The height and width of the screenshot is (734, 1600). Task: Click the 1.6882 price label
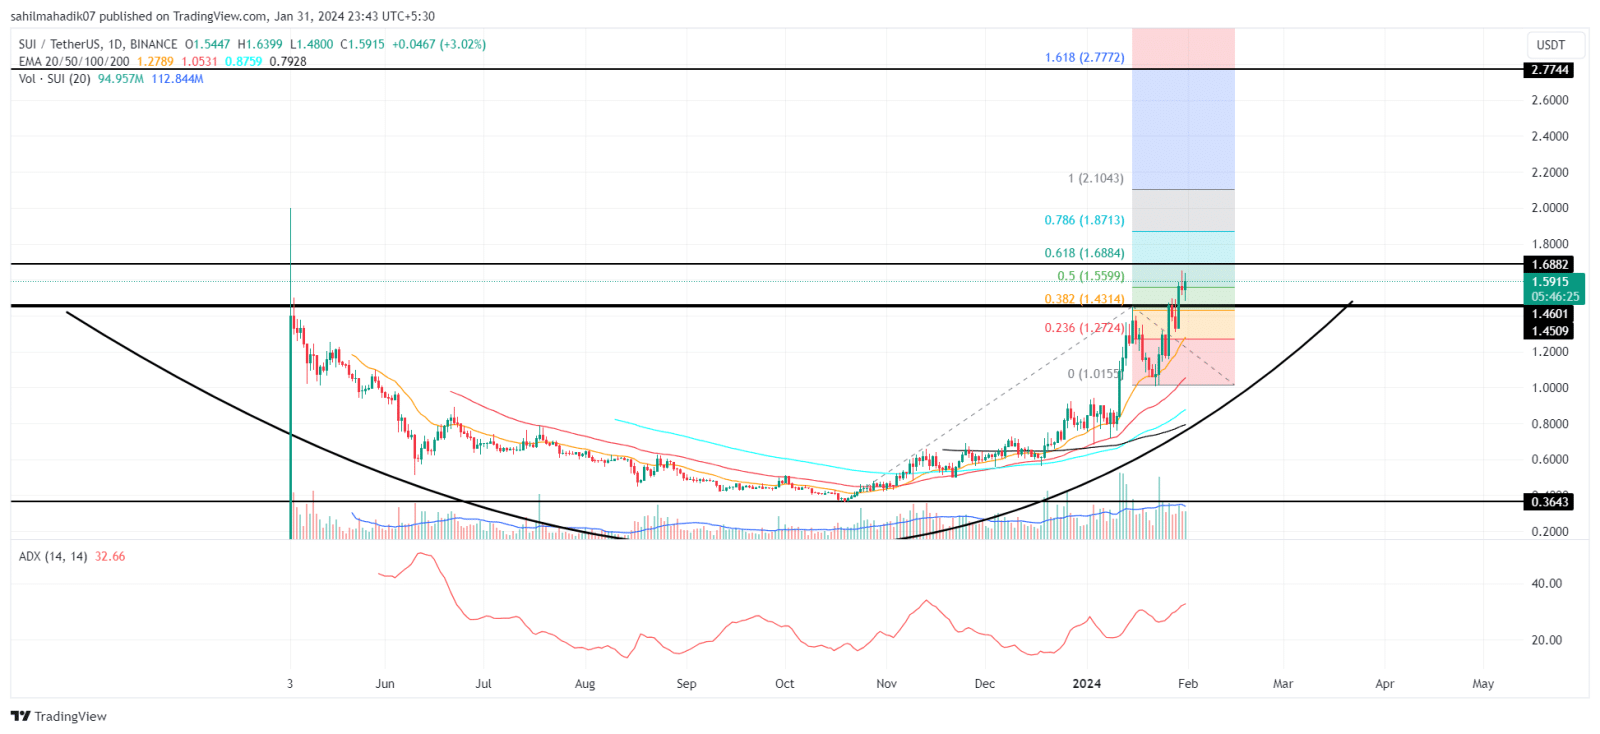coord(1550,265)
